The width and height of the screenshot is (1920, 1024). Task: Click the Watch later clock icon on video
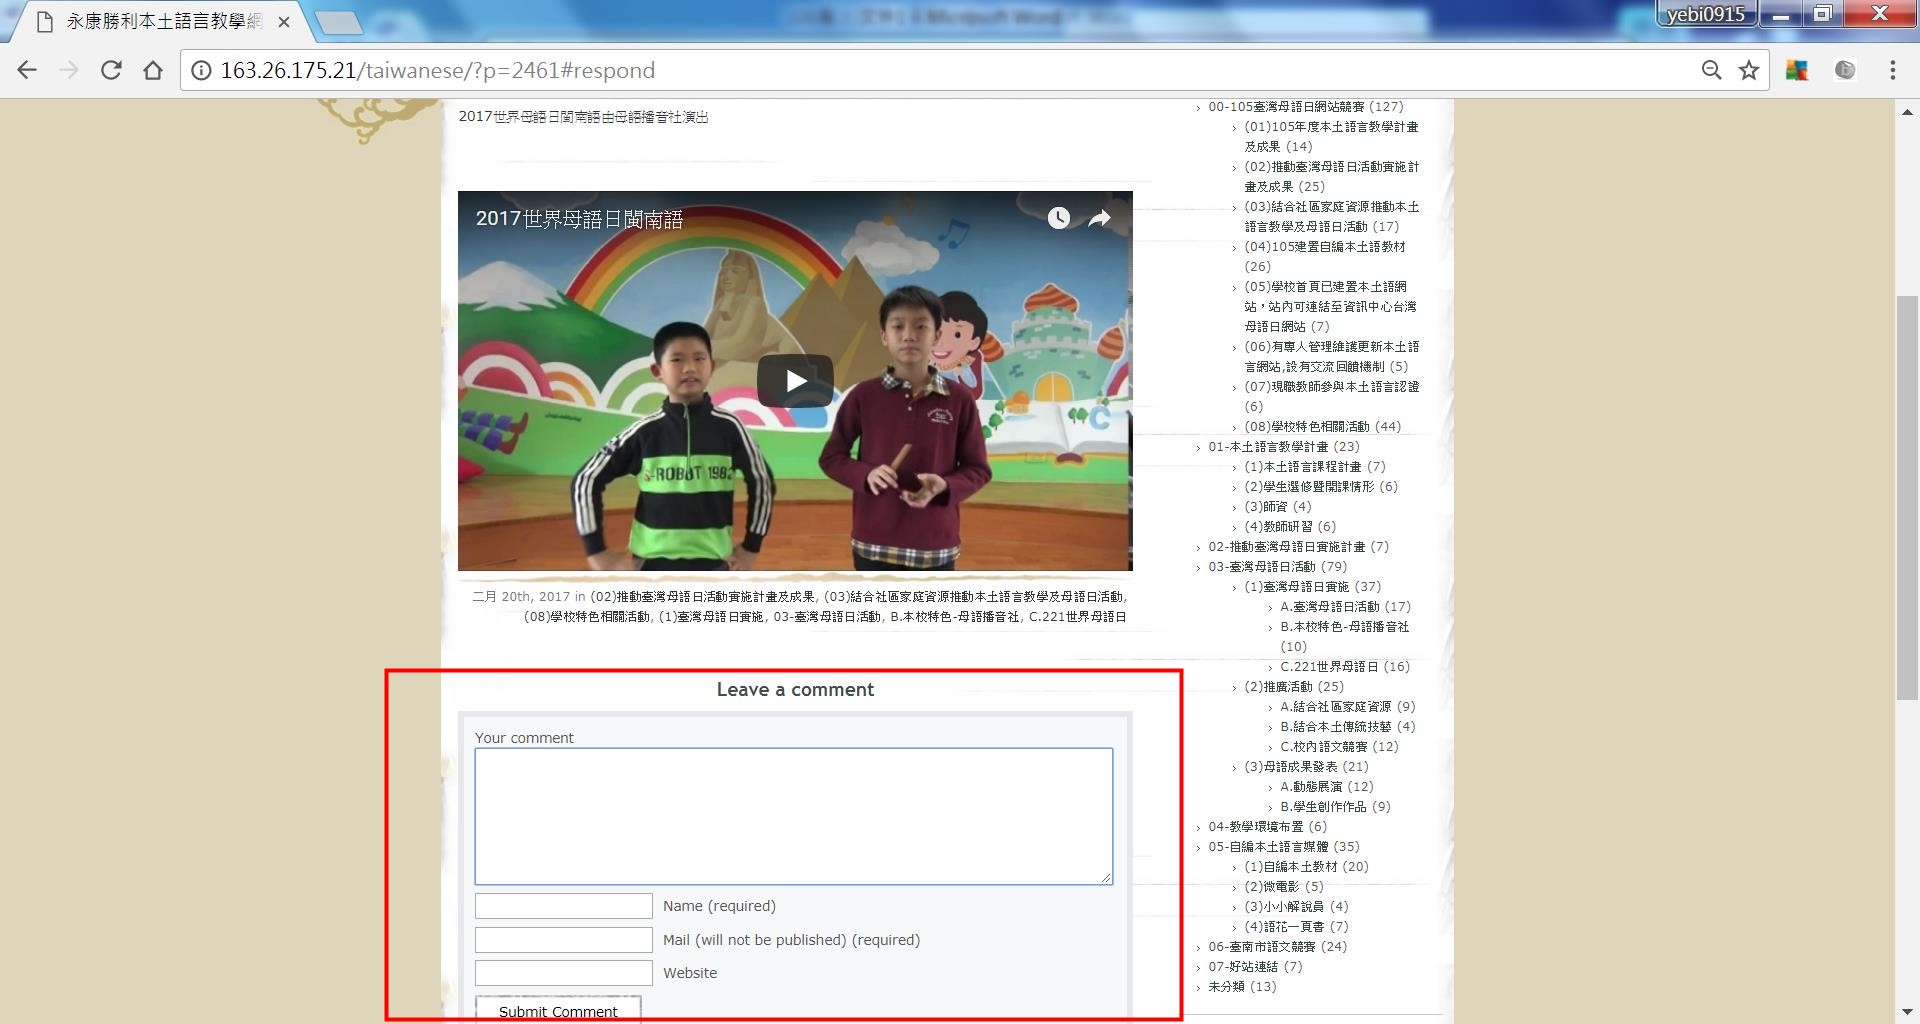coord(1058,218)
